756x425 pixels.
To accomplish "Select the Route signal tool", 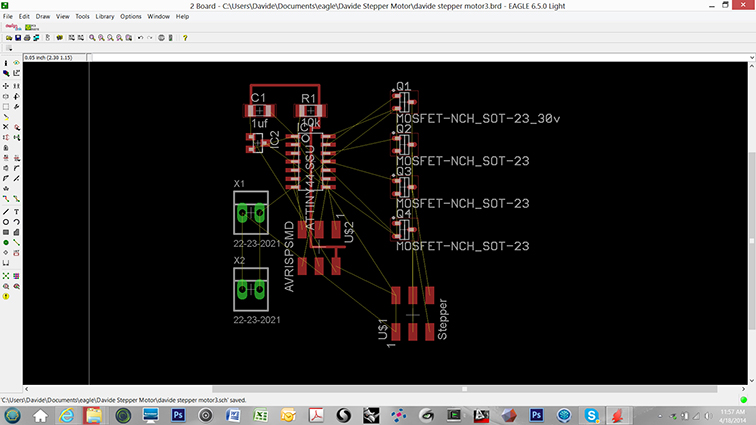I will (x=6, y=199).
